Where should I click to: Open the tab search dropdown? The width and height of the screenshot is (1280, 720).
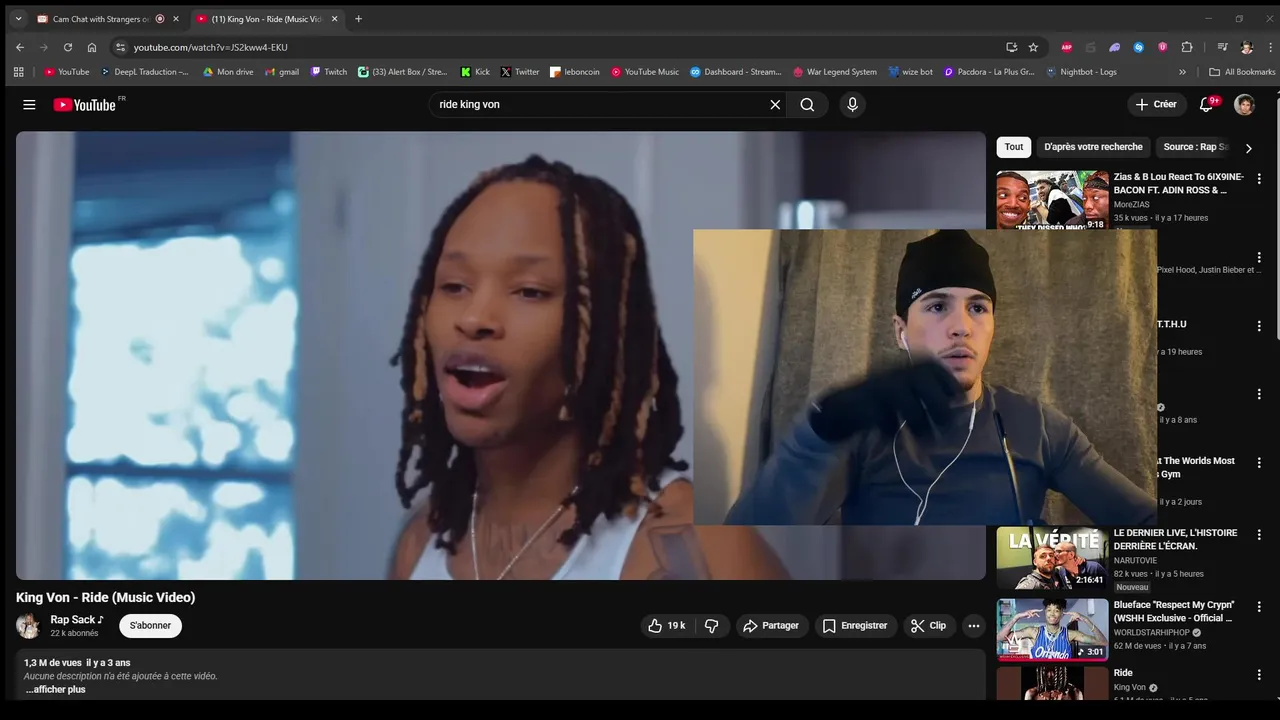click(x=18, y=19)
